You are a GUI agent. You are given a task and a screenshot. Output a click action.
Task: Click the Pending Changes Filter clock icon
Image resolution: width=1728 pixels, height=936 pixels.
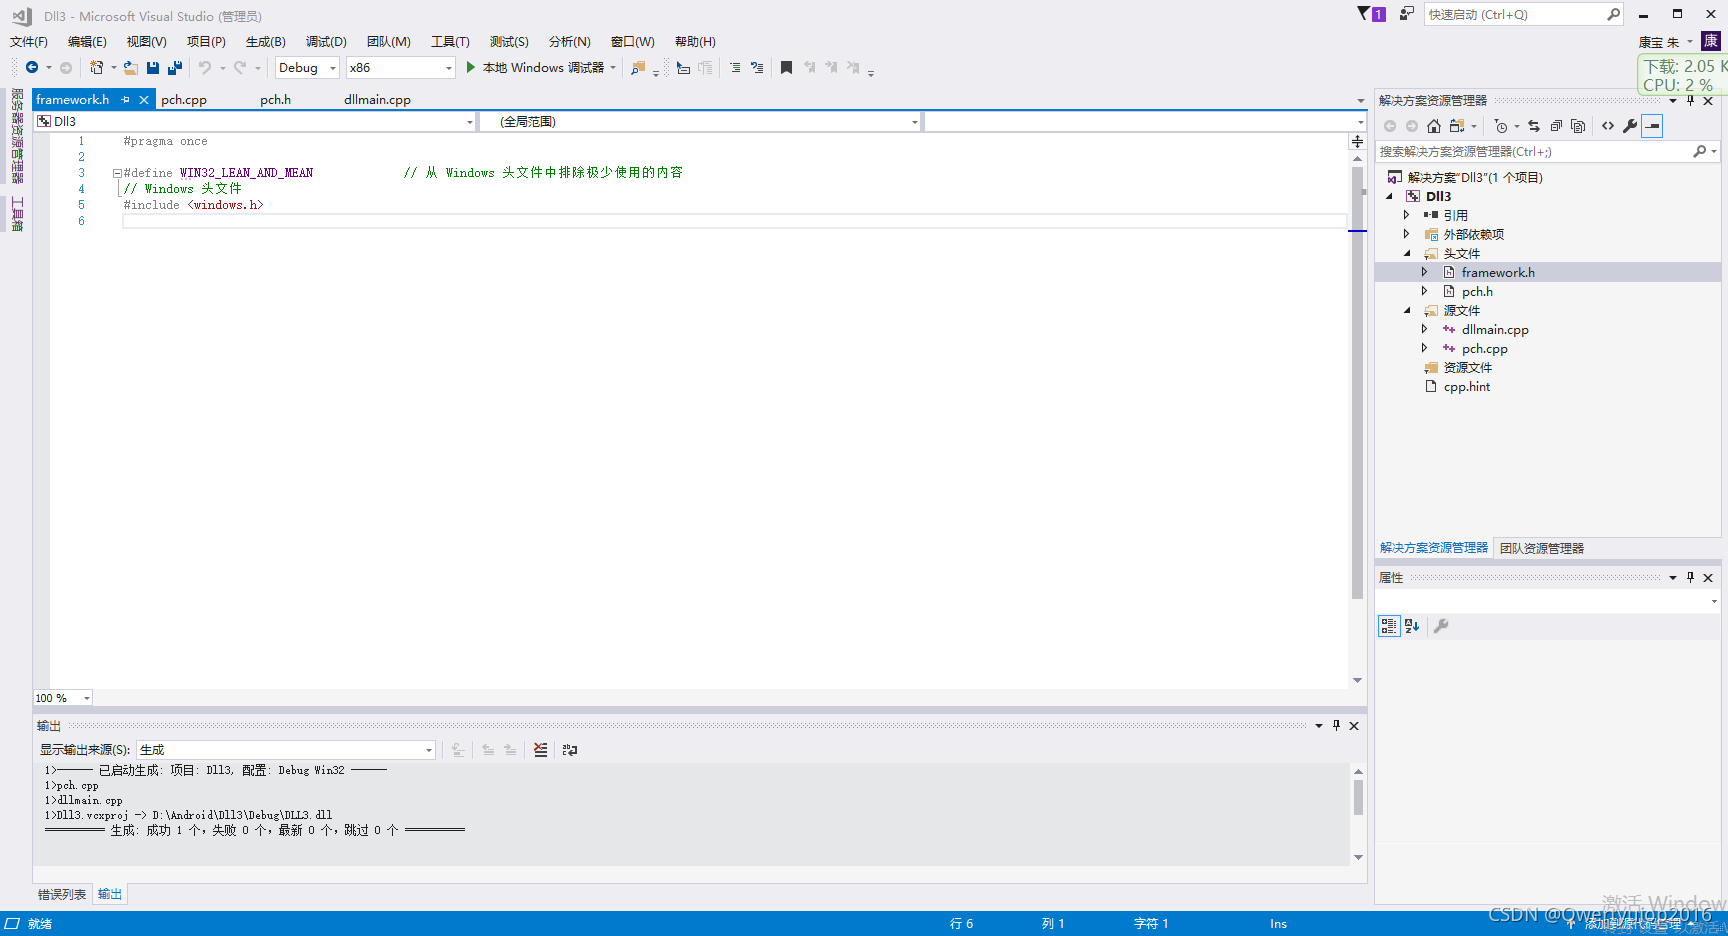[x=1501, y=126]
